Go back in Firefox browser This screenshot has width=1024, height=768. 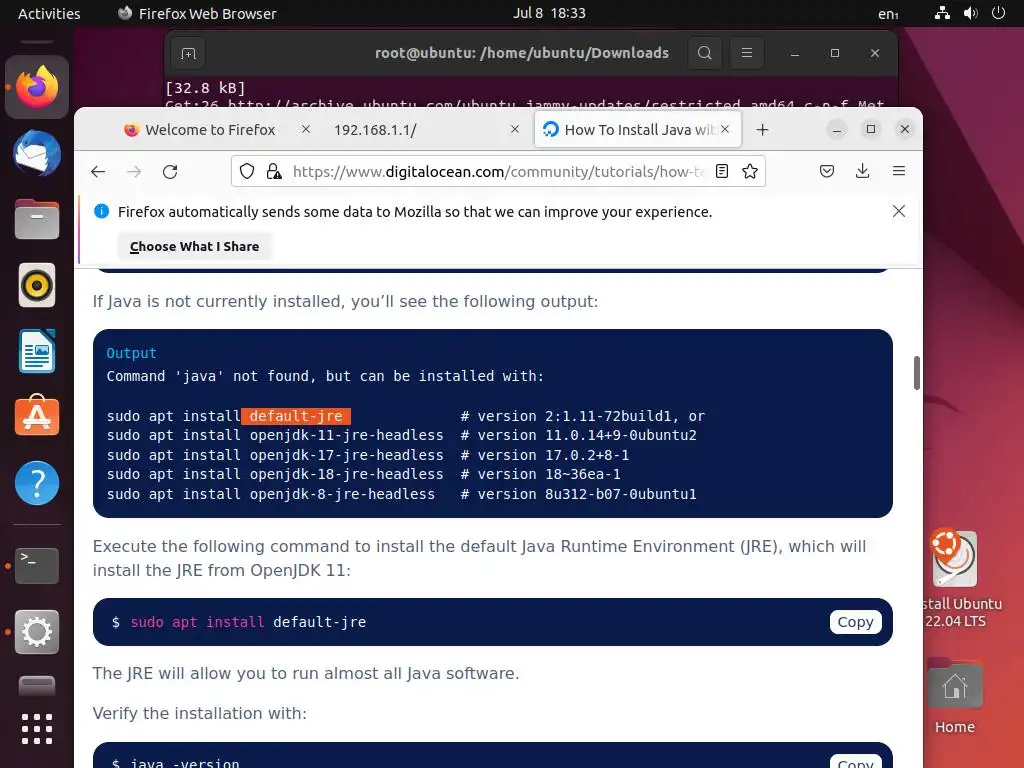(98, 172)
